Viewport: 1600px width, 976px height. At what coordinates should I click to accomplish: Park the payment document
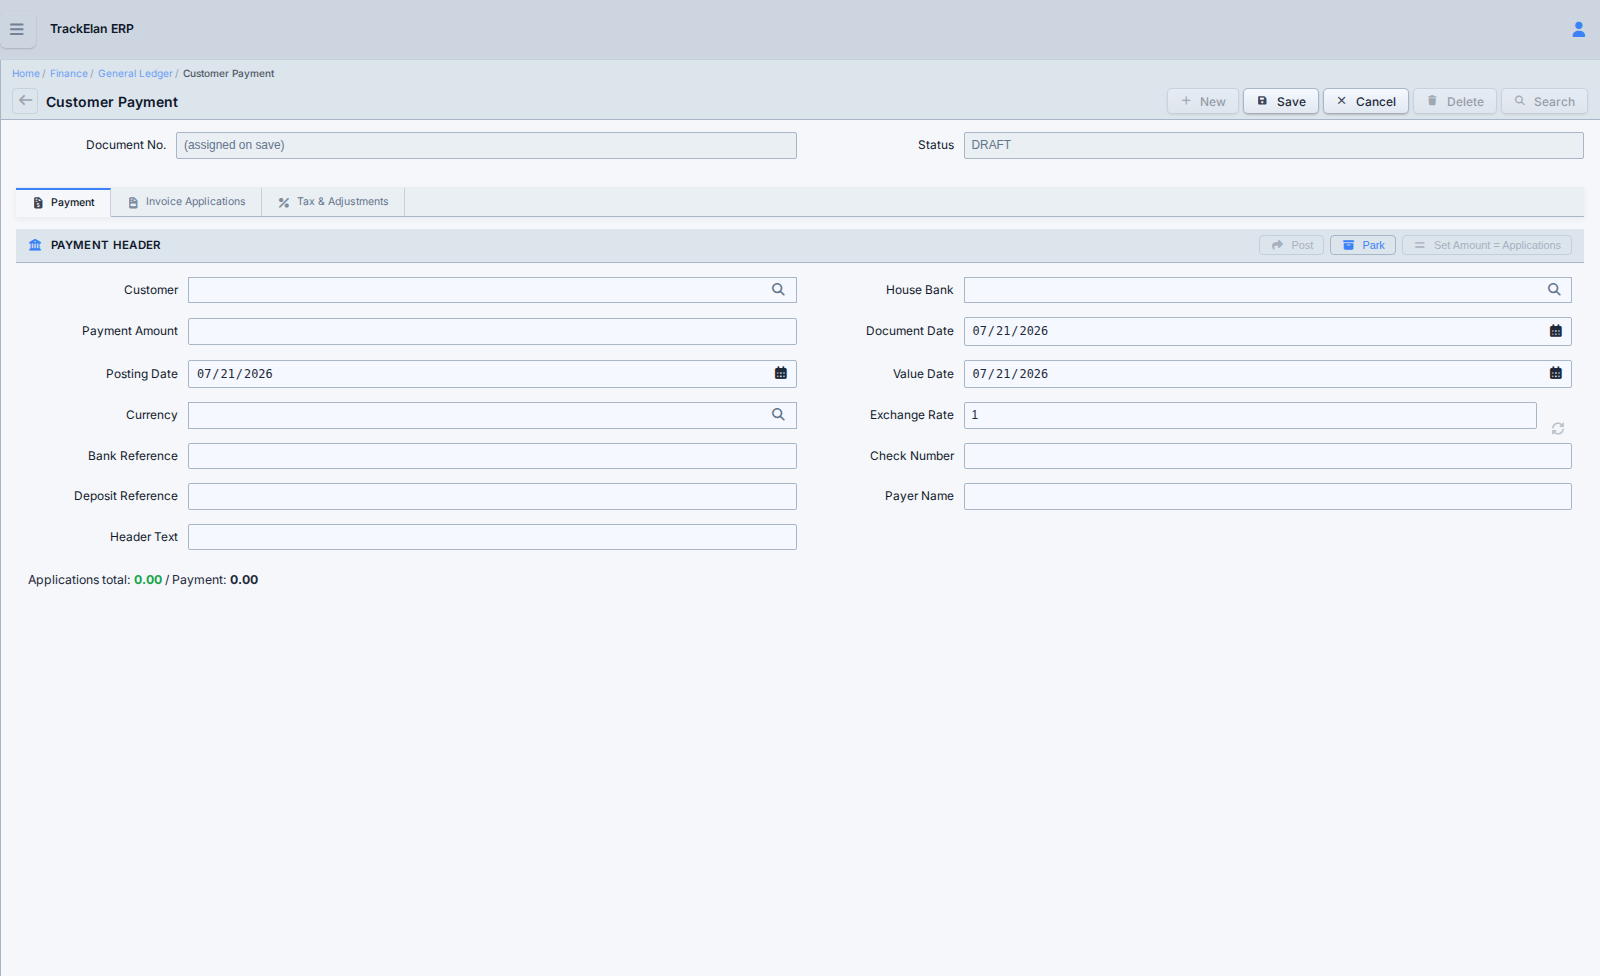(x=1363, y=245)
